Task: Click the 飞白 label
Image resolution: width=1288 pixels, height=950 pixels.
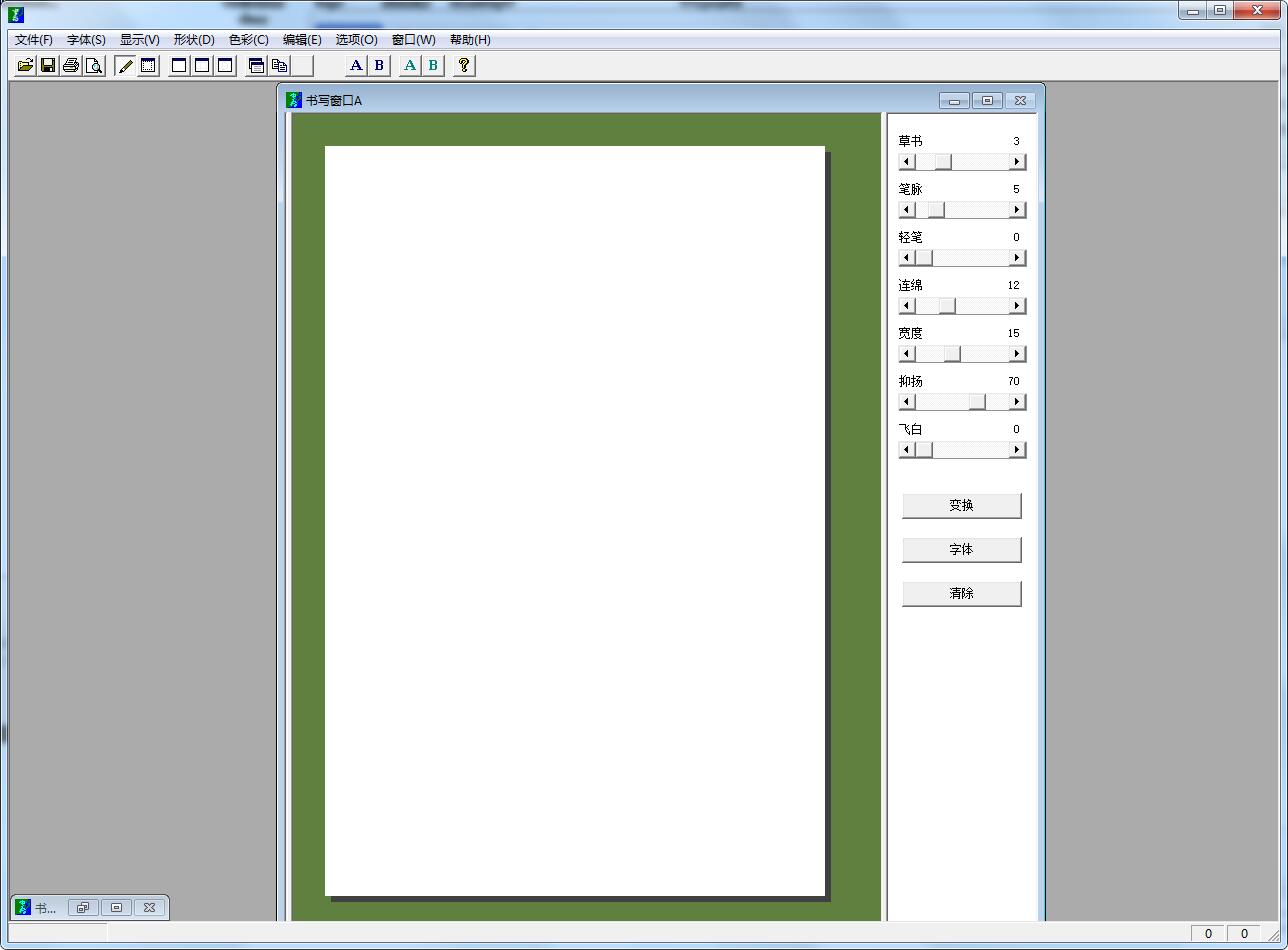Action: pyautogui.click(x=910, y=429)
